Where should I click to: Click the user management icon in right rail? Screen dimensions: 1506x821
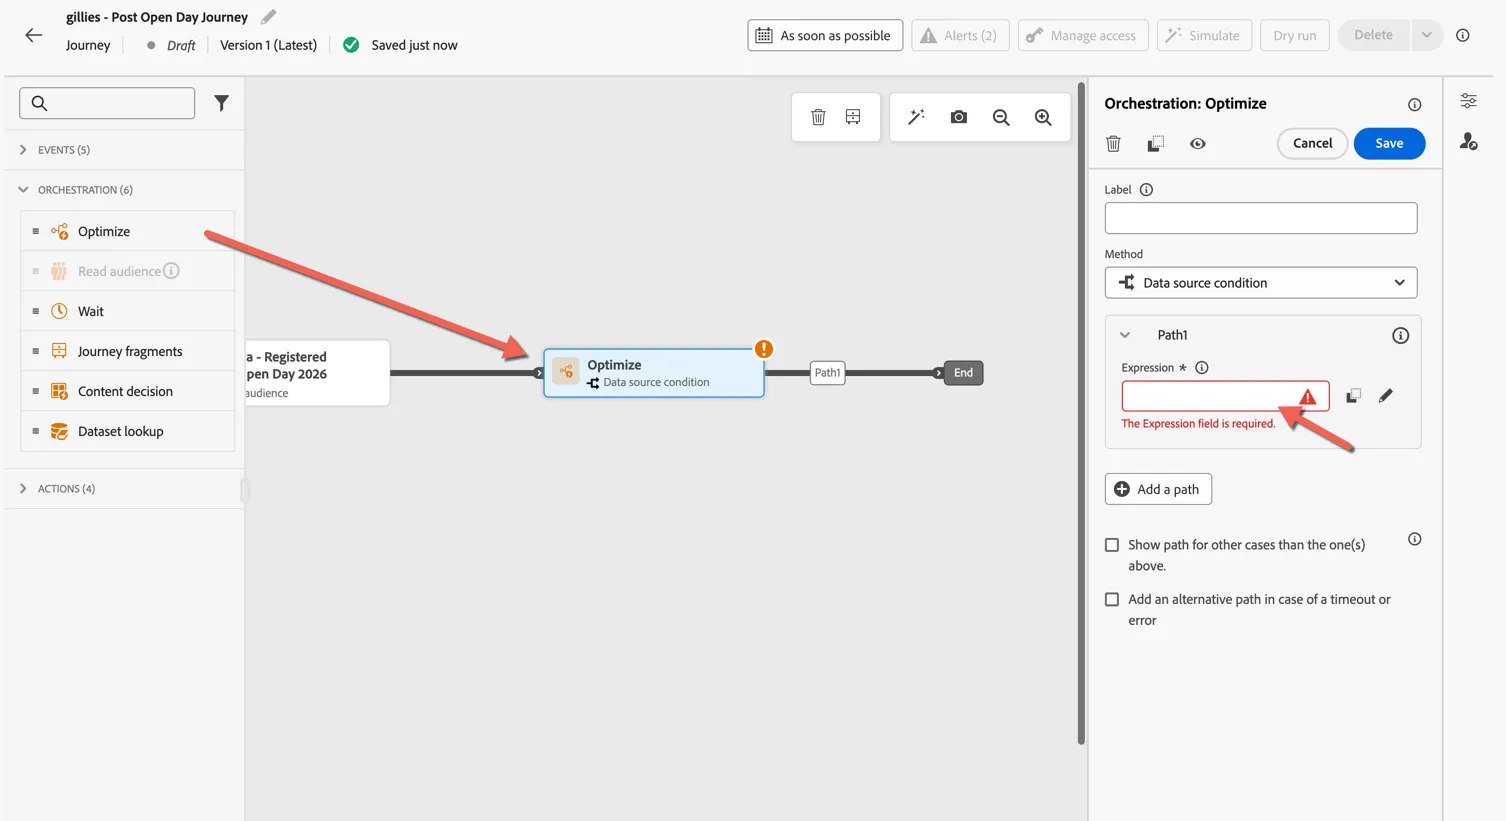click(1468, 142)
